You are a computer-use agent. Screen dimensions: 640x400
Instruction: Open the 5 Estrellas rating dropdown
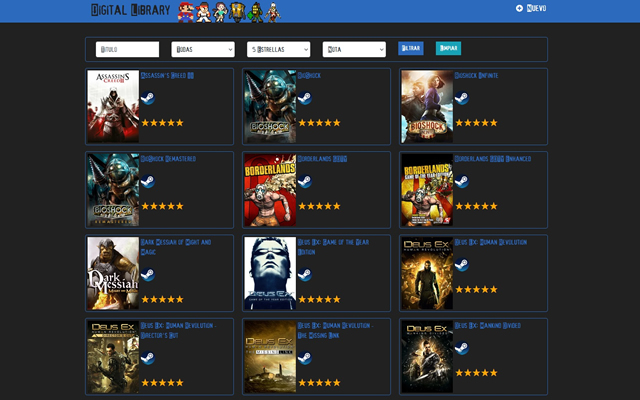coord(278,49)
